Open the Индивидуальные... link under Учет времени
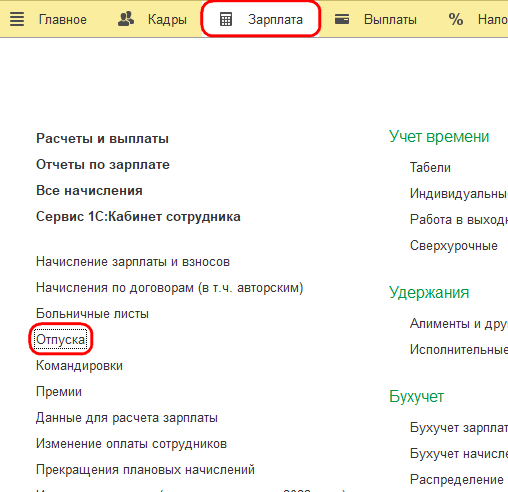This screenshot has width=508, height=492. tap(459, 194)
